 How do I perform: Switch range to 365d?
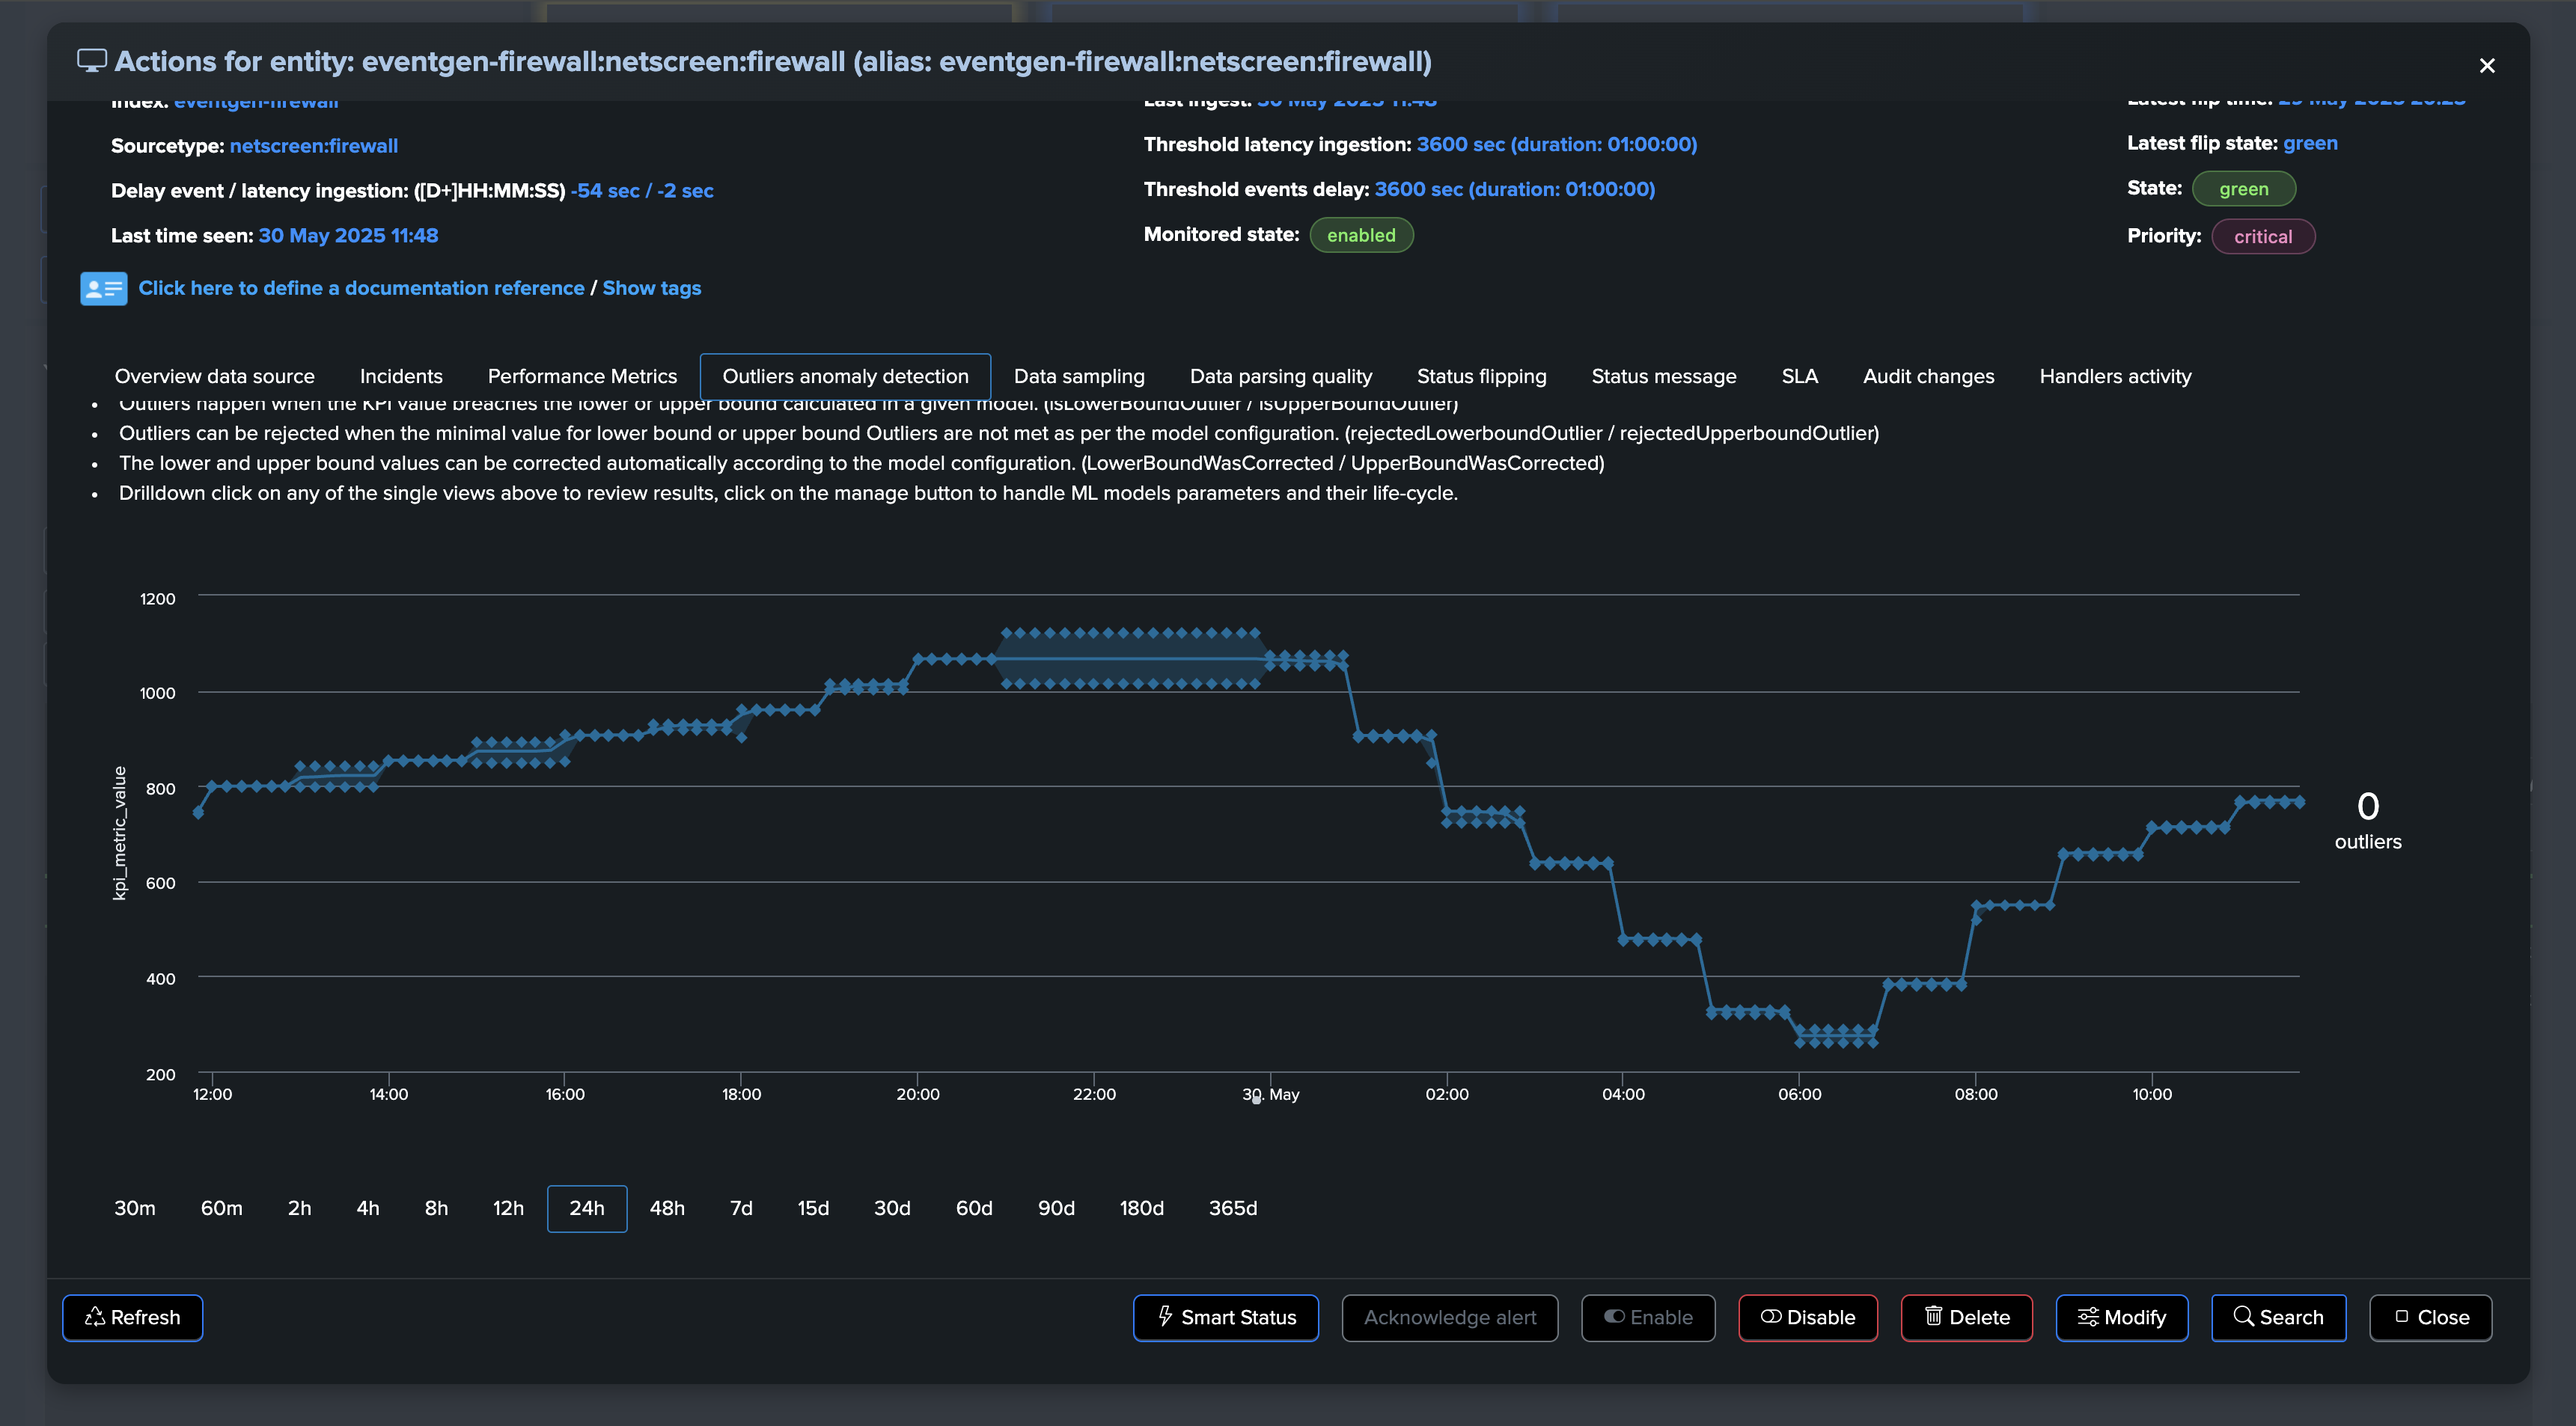(1232, 1208)
